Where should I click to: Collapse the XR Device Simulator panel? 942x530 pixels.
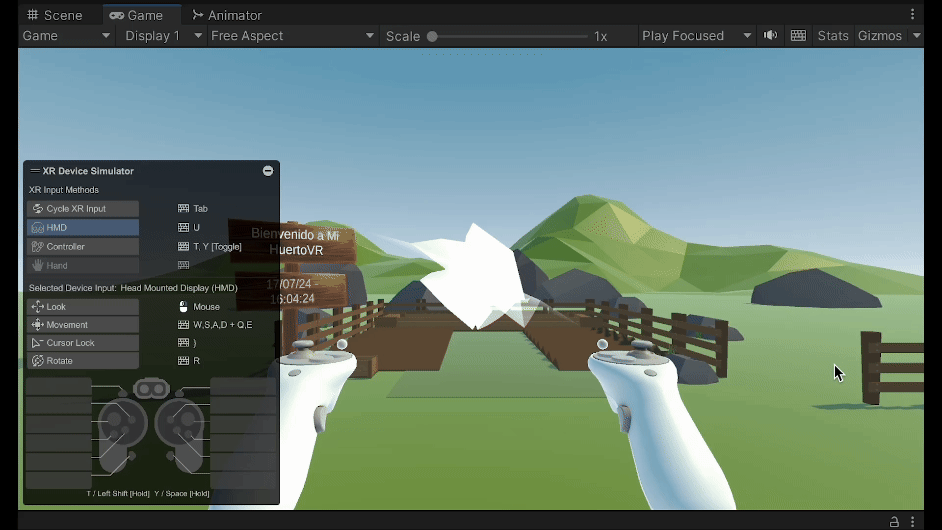268,171
